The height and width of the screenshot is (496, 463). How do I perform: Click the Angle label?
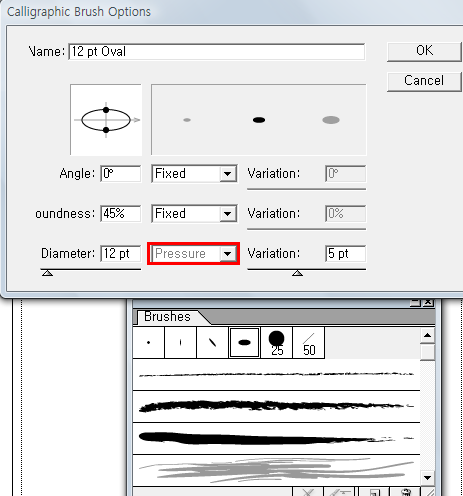[77, 174]
